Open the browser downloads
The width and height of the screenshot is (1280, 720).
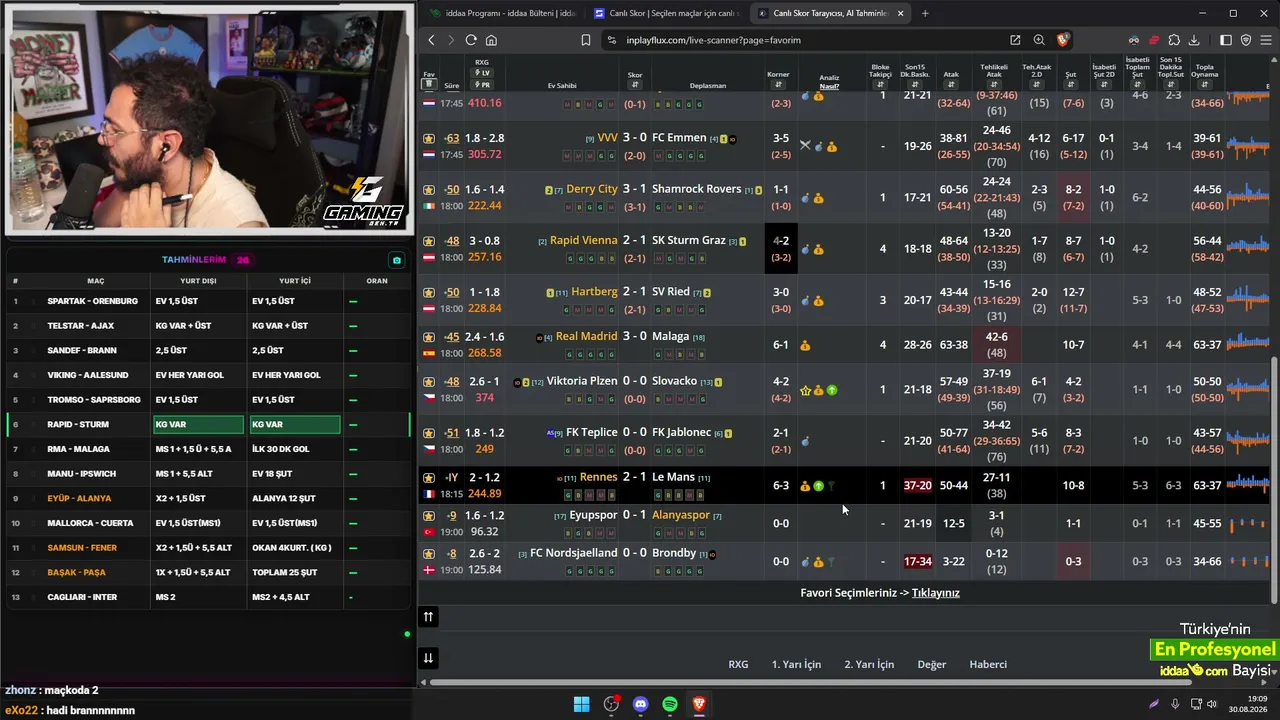(1194, 40)
